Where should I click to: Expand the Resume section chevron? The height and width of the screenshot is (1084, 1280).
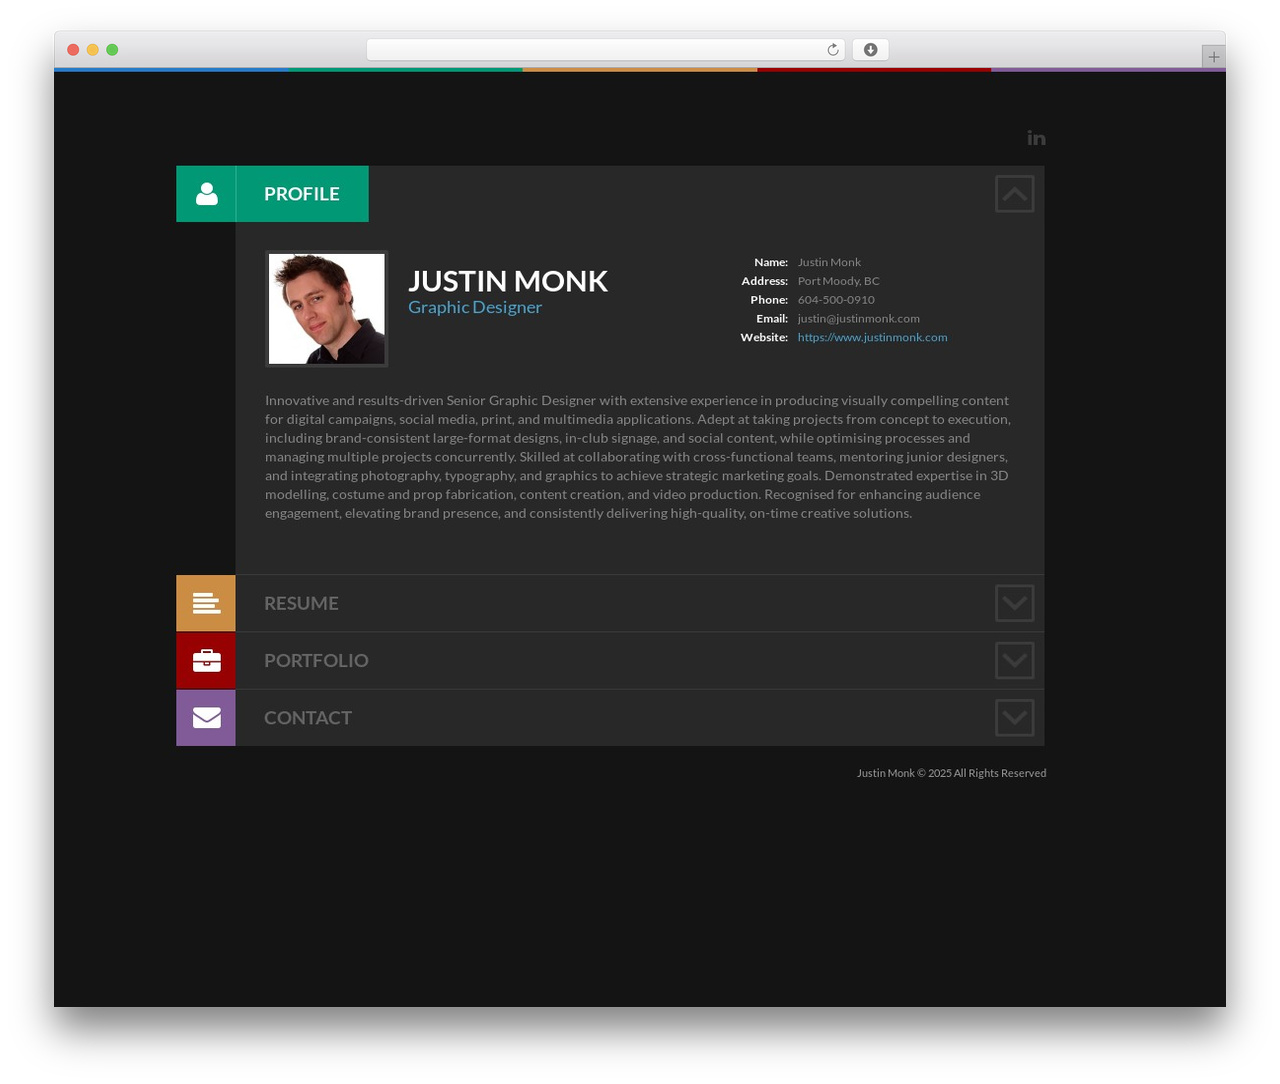[1014, 603]
